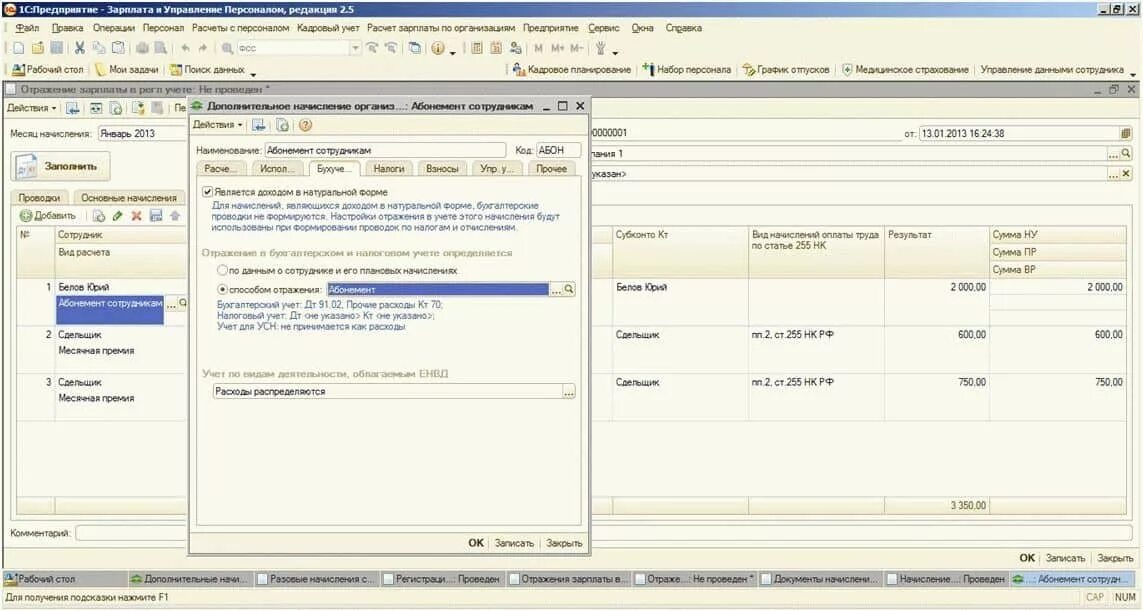Click the first icon after Действия in dialog
Screen dimensions: 1143x611
[x=259, y=125]
